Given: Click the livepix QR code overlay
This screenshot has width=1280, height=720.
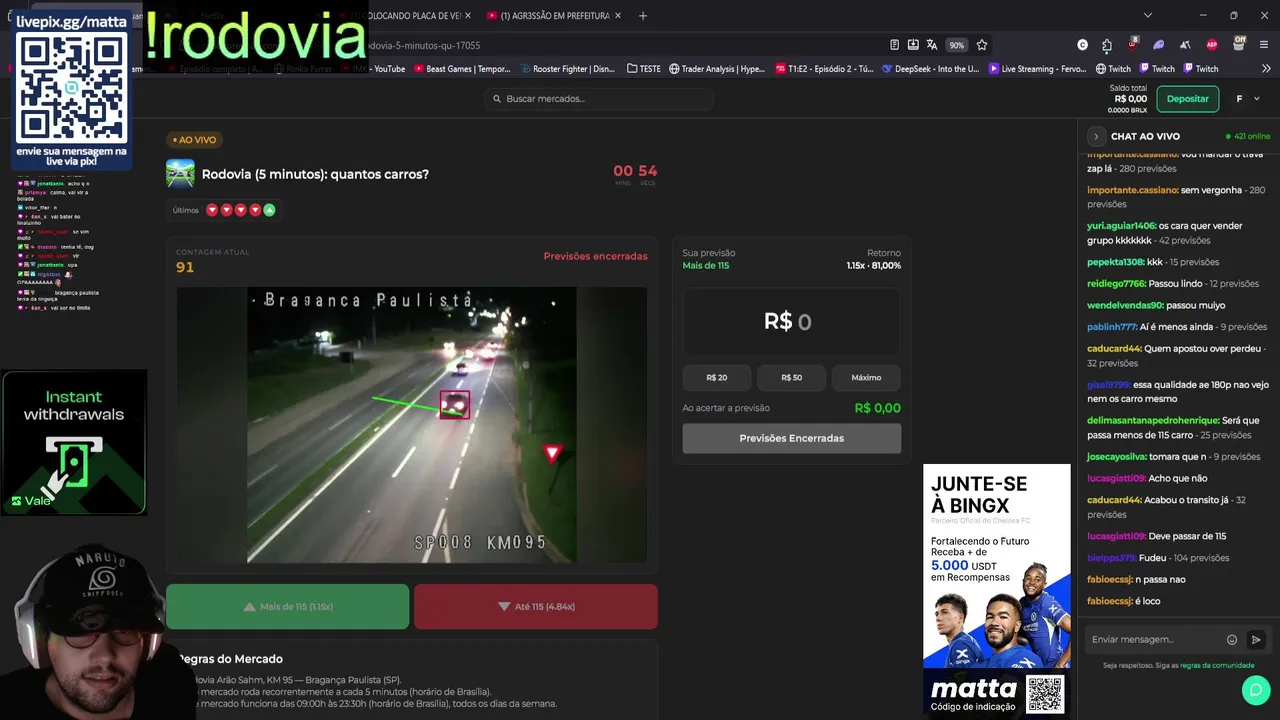Looking at the screenshot, I should tap(71, 87).
